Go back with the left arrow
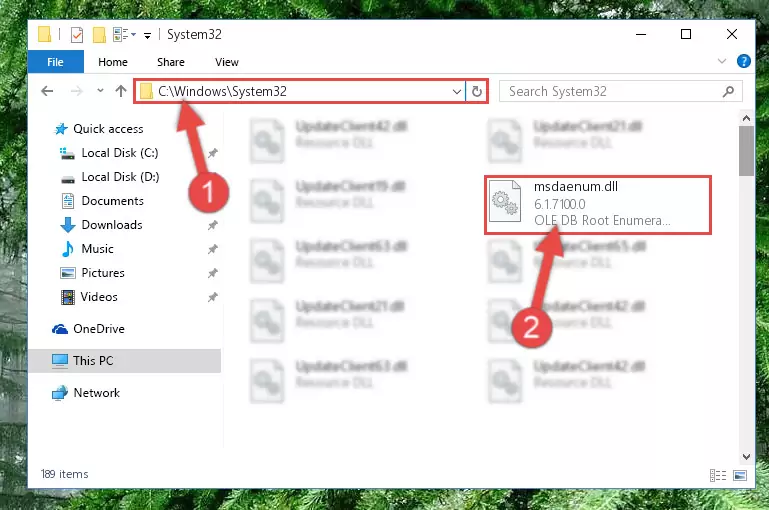 pos(47,91)
